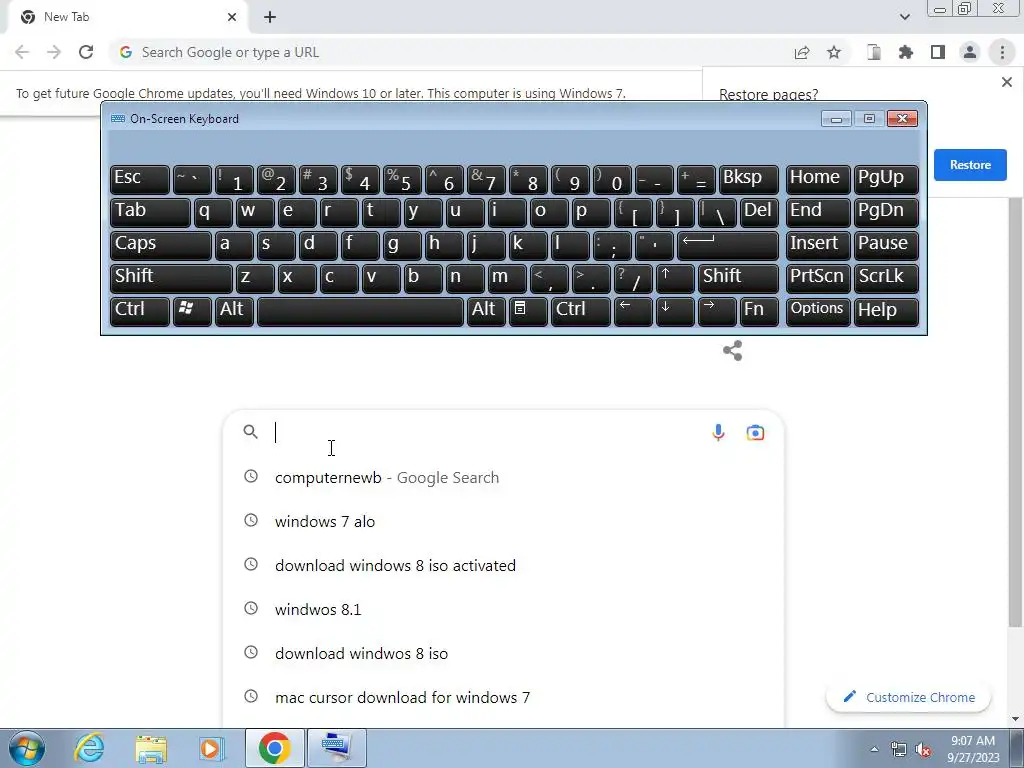Dismiss the Restore pages popup

[1006, 82]
